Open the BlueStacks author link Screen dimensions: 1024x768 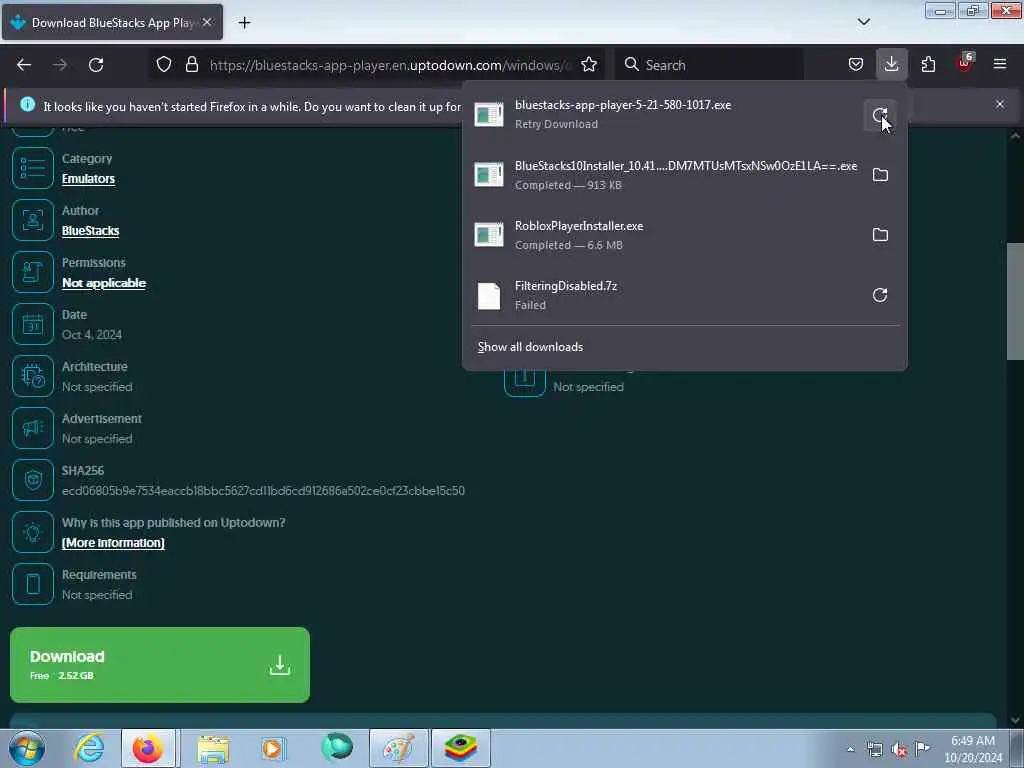[x=90, y=231]
